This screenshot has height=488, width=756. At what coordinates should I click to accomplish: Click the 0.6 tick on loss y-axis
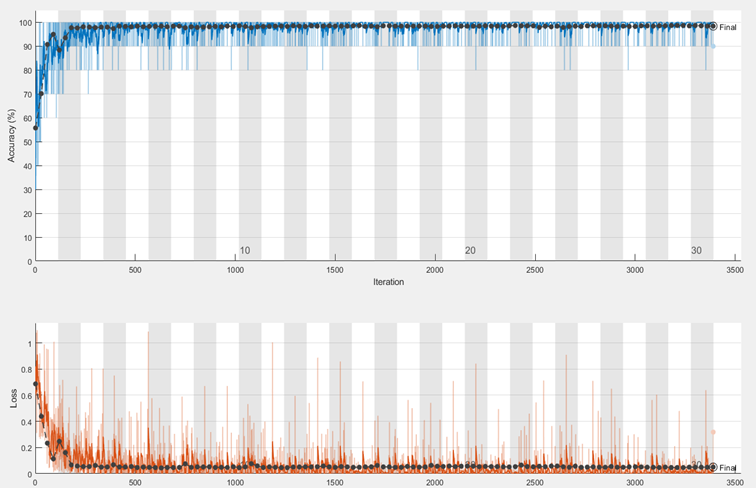[x=25, y=395]
